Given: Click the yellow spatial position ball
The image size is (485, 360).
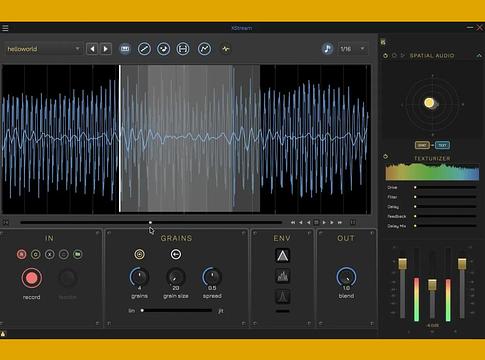Looking at the screenshot, I should coord(430,103).
